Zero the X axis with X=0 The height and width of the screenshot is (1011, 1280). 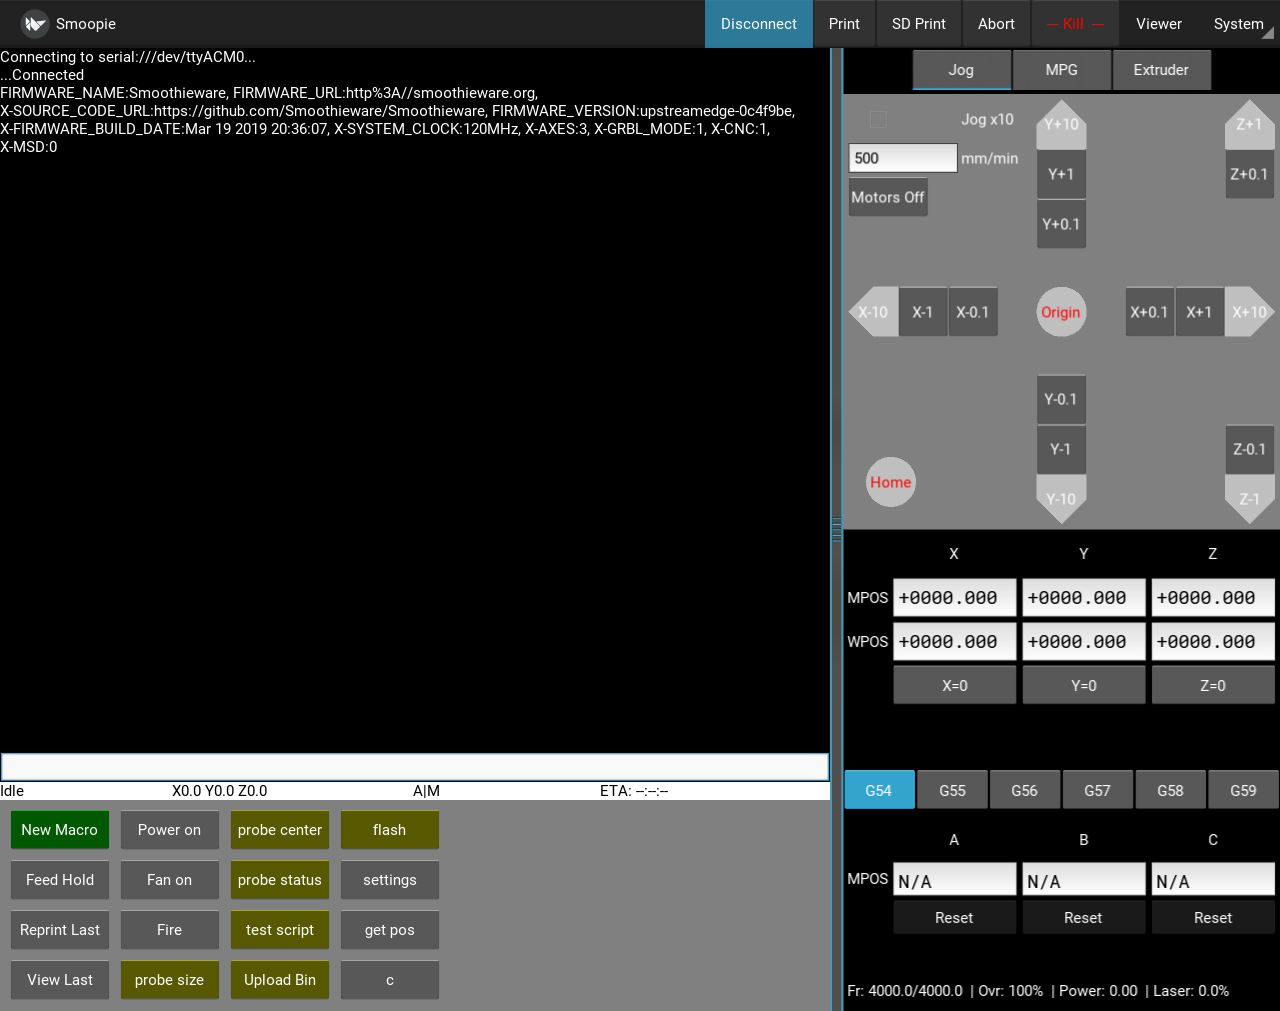coord(954,684)
